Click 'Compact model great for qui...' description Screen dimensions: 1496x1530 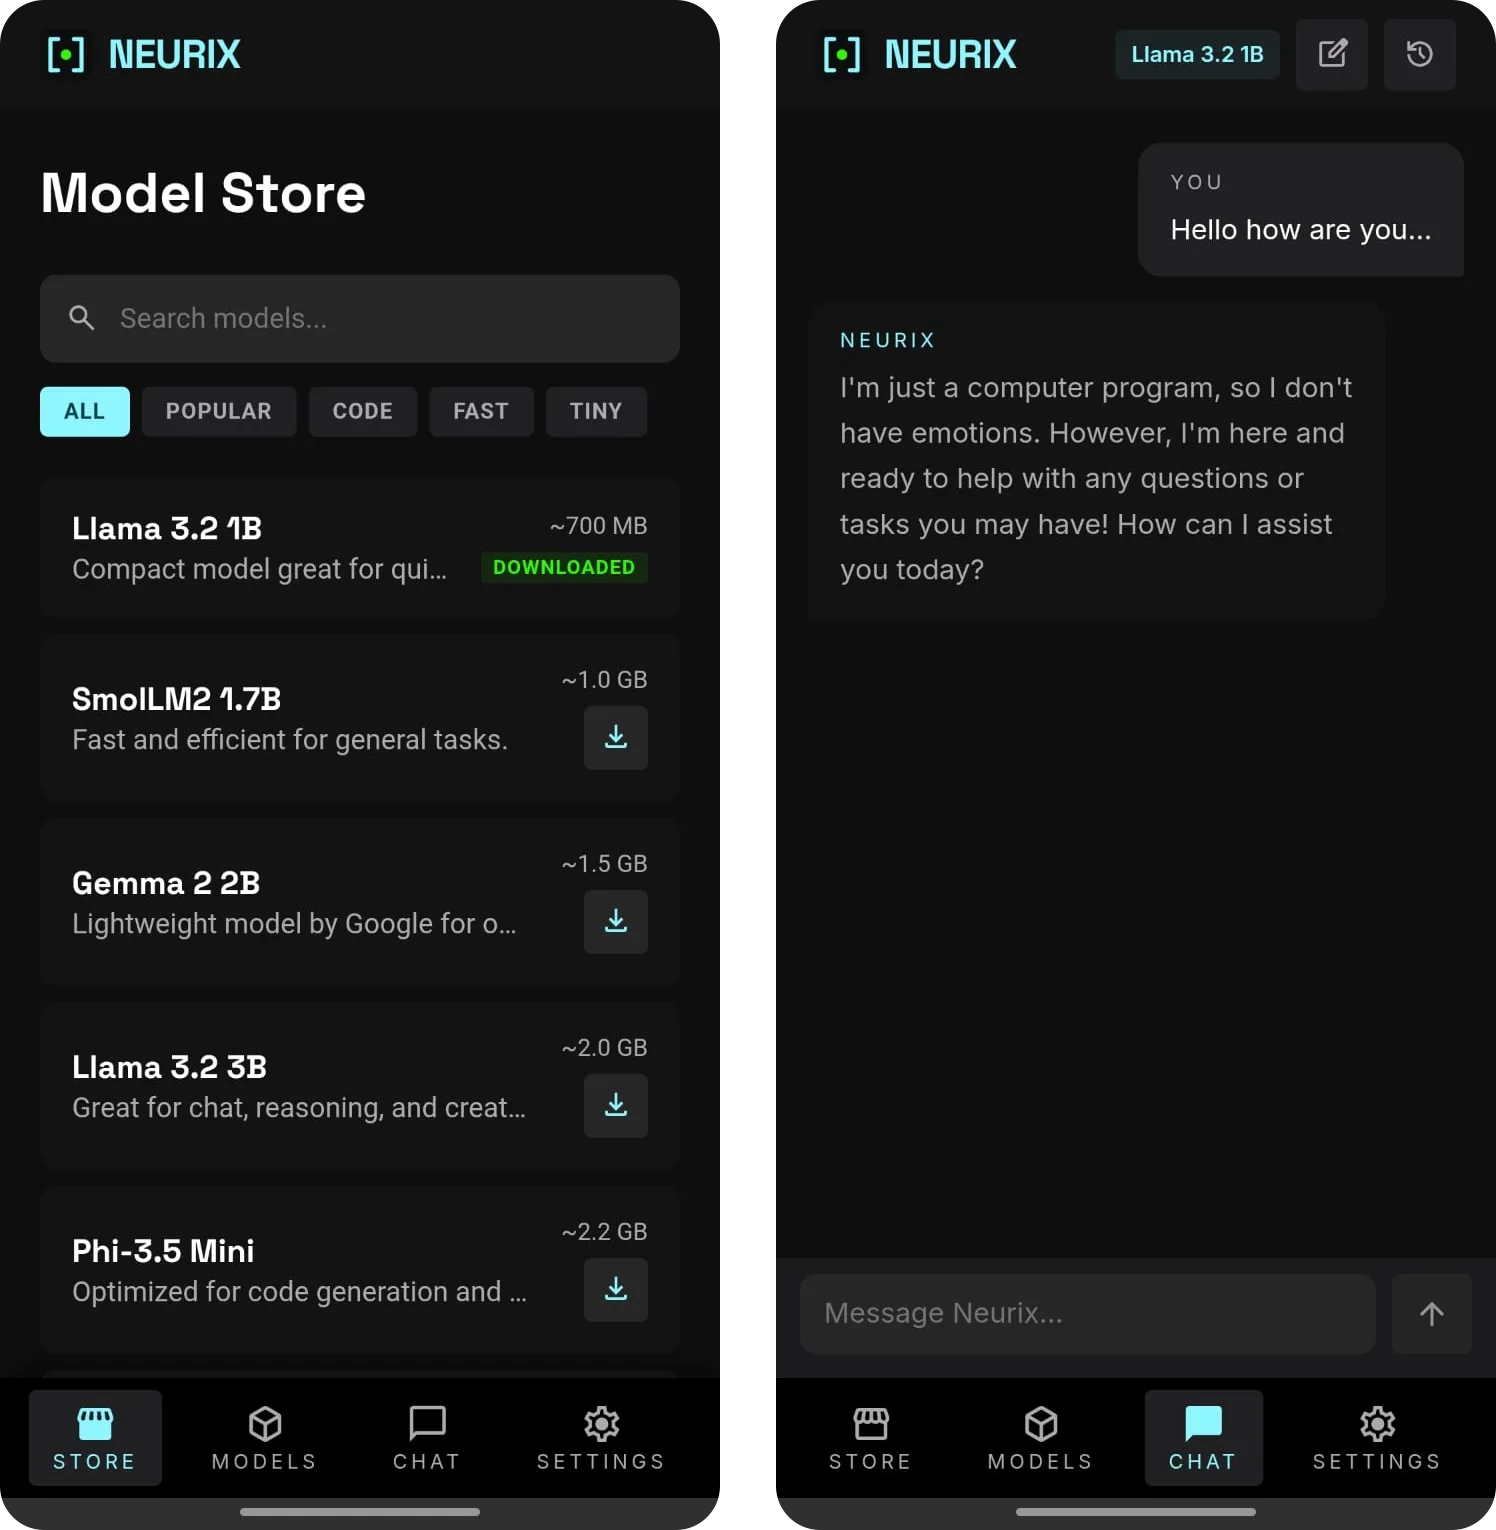click(x=259, y=569)
